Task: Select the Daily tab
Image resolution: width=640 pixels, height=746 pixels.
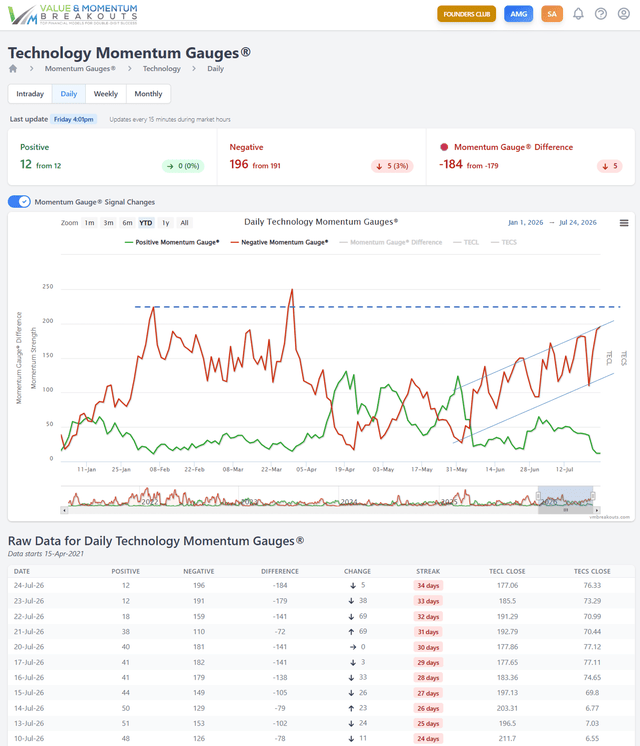Action: (x=69, y=94)
